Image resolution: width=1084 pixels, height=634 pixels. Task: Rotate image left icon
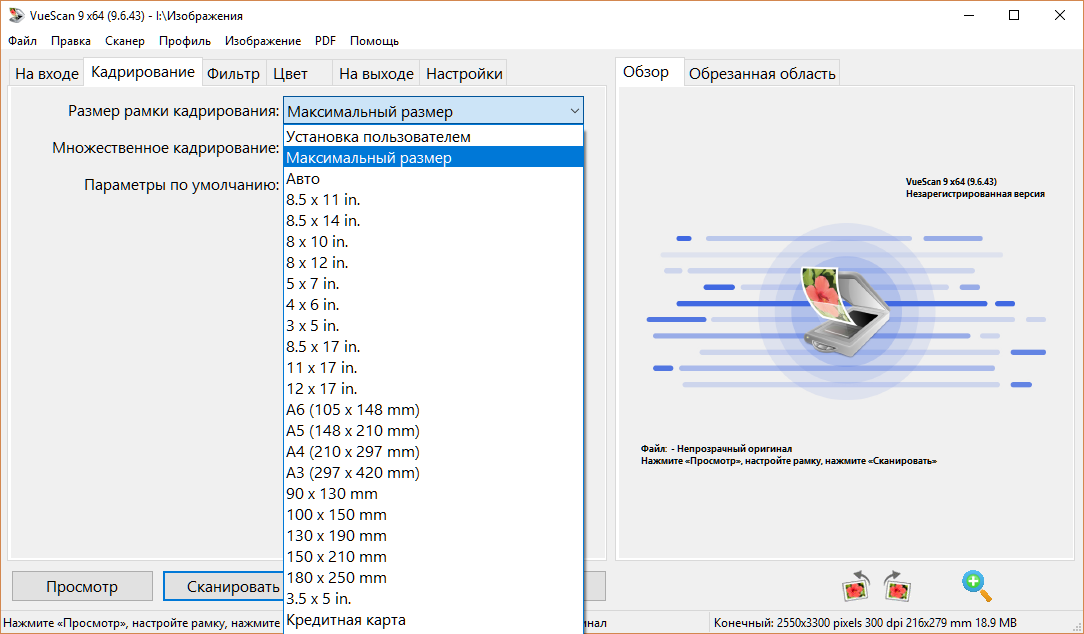point(856,586)
